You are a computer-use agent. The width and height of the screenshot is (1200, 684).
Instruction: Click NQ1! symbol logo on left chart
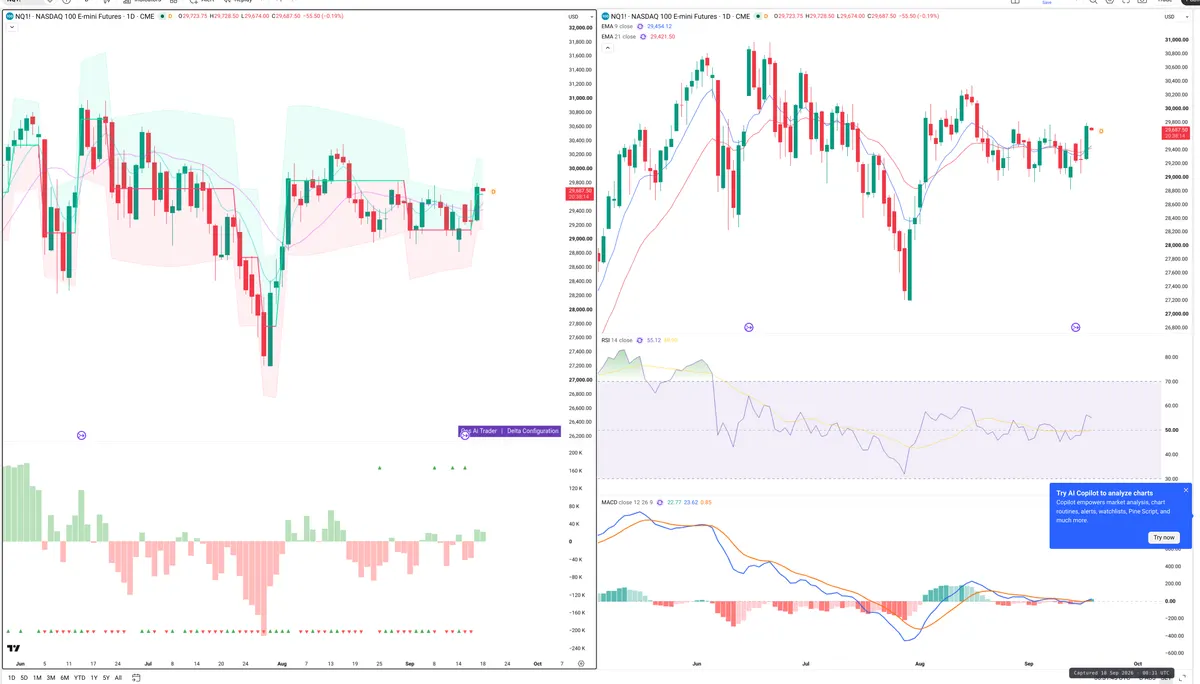pos(10,16)
